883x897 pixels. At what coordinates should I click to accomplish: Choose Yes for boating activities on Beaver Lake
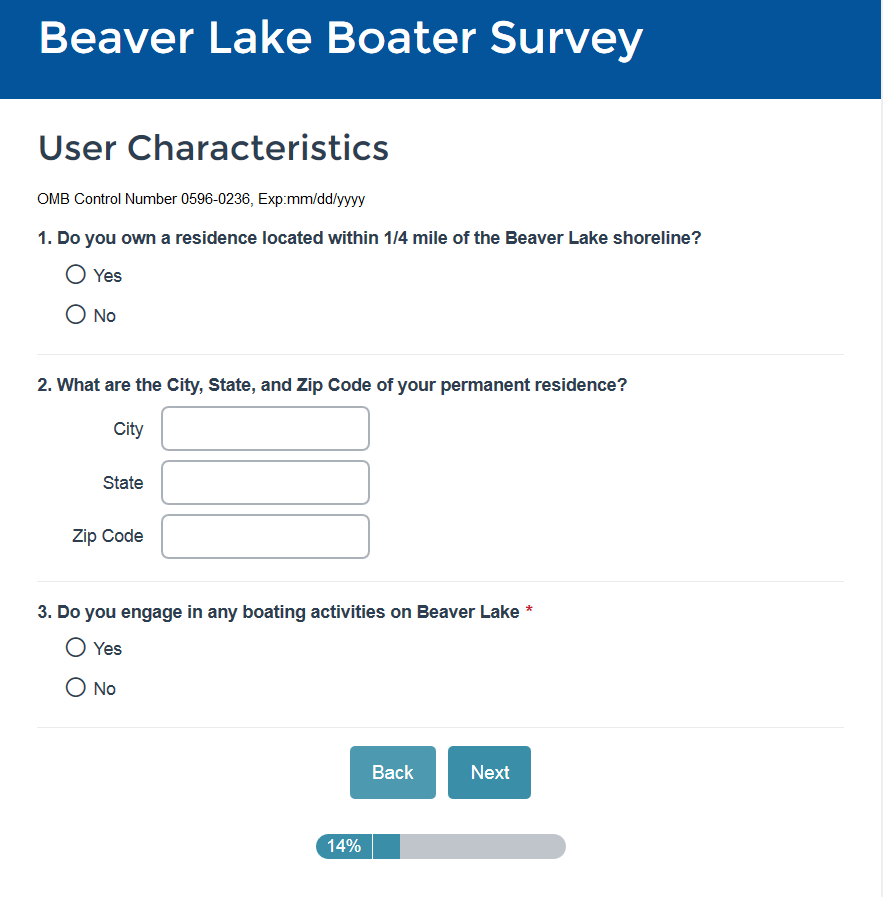coord(76,648)
